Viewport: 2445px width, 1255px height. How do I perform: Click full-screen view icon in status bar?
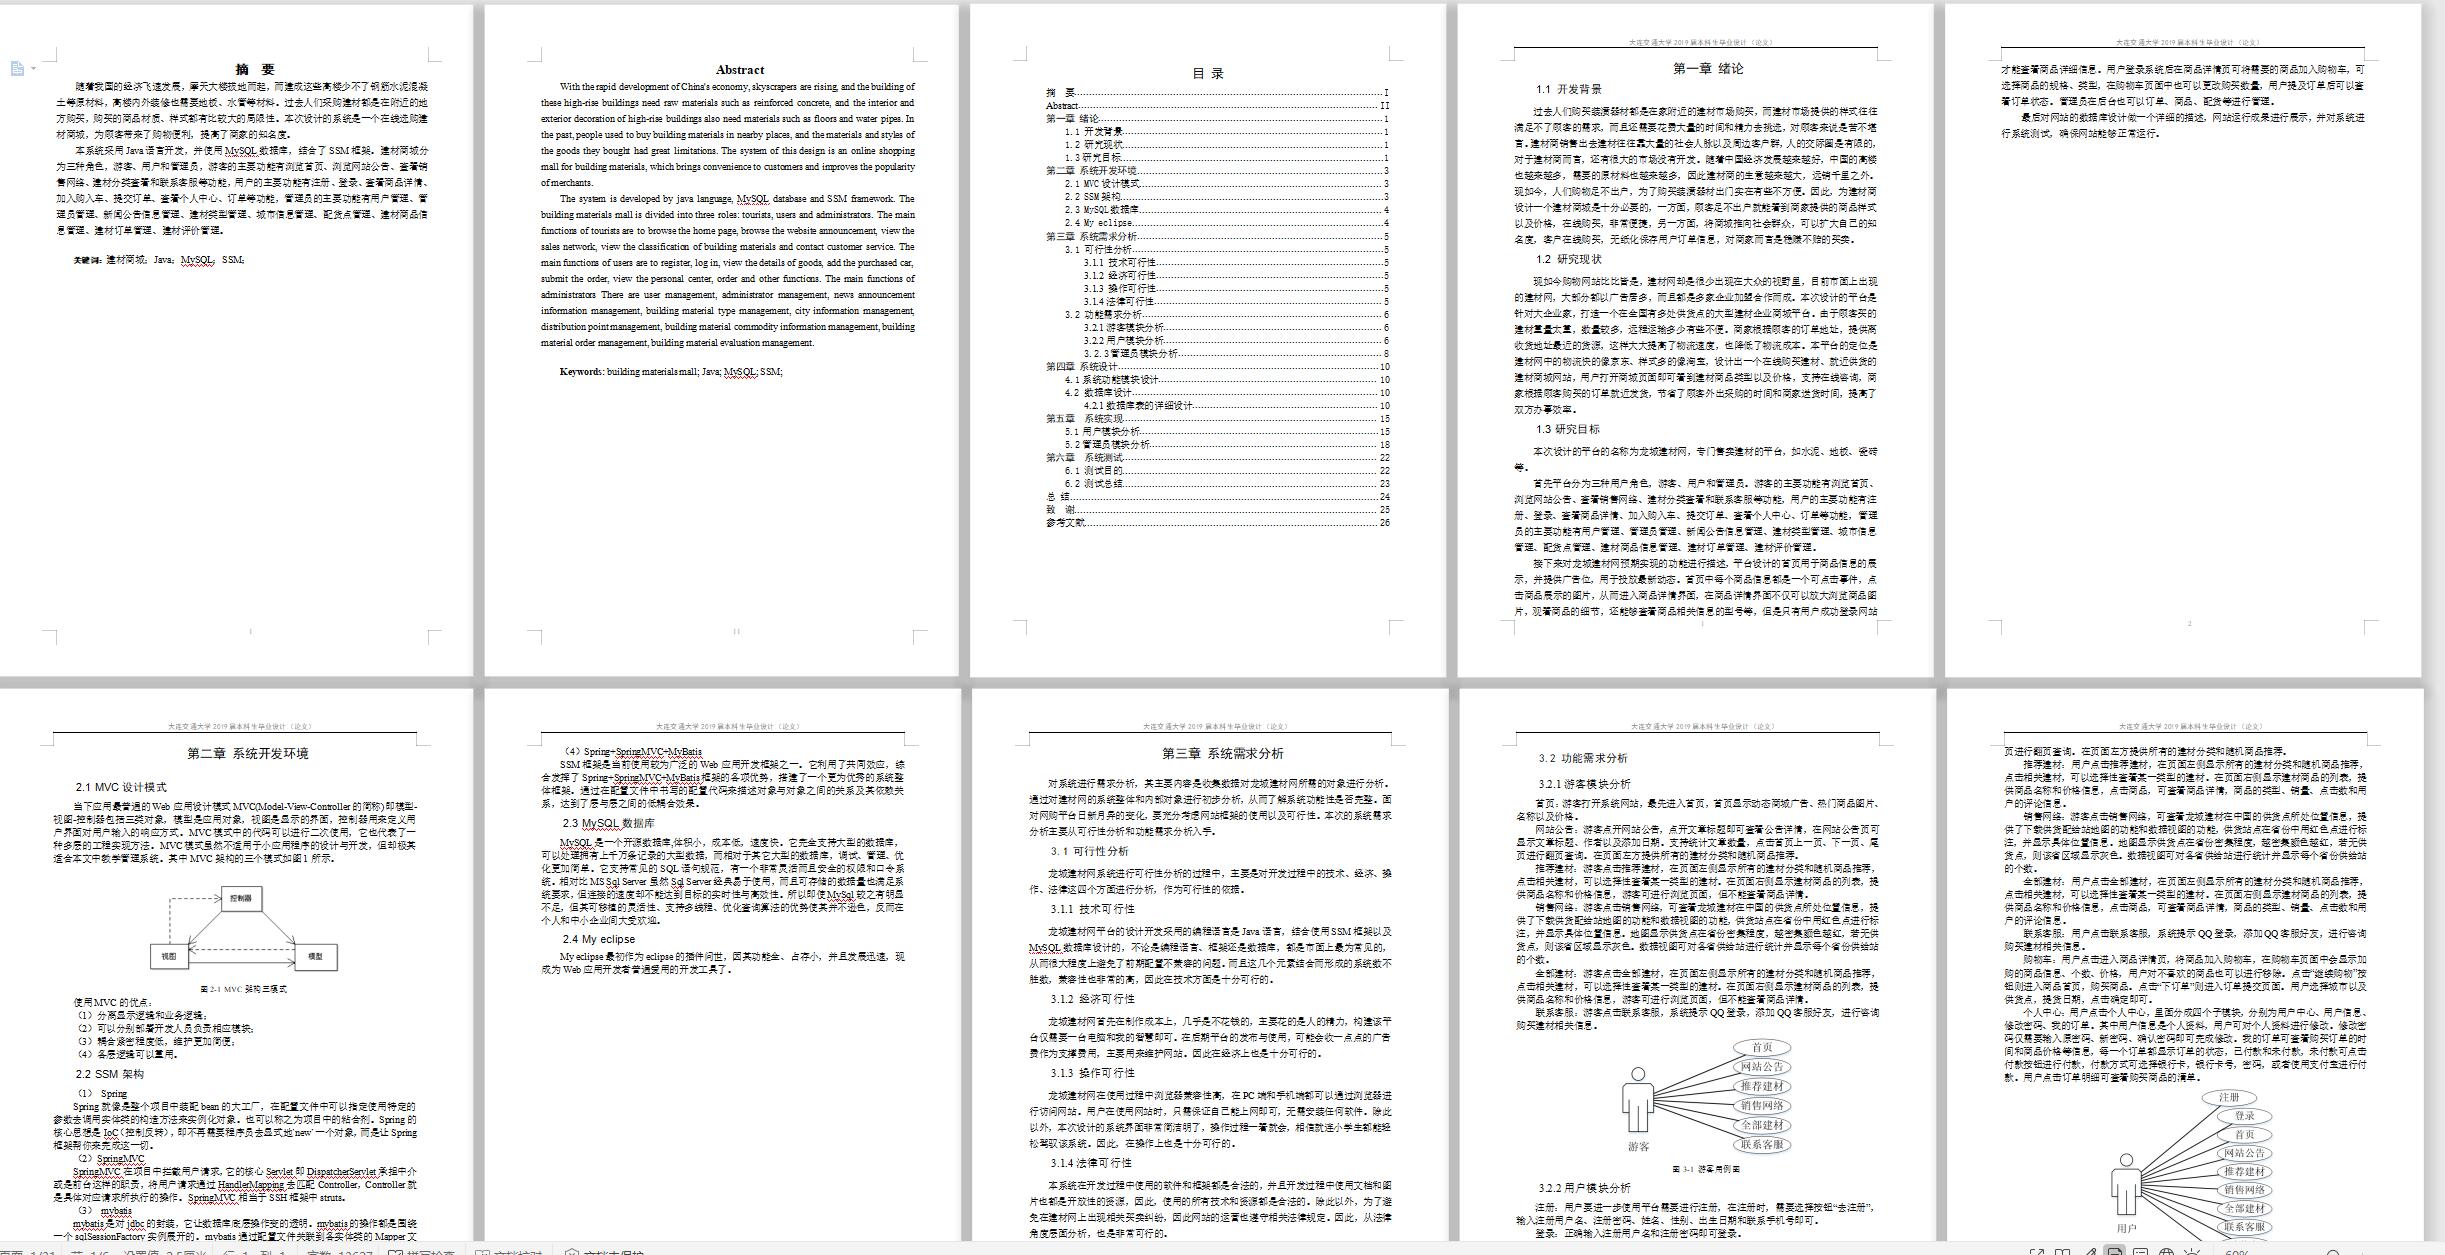coord(2037,1253)
